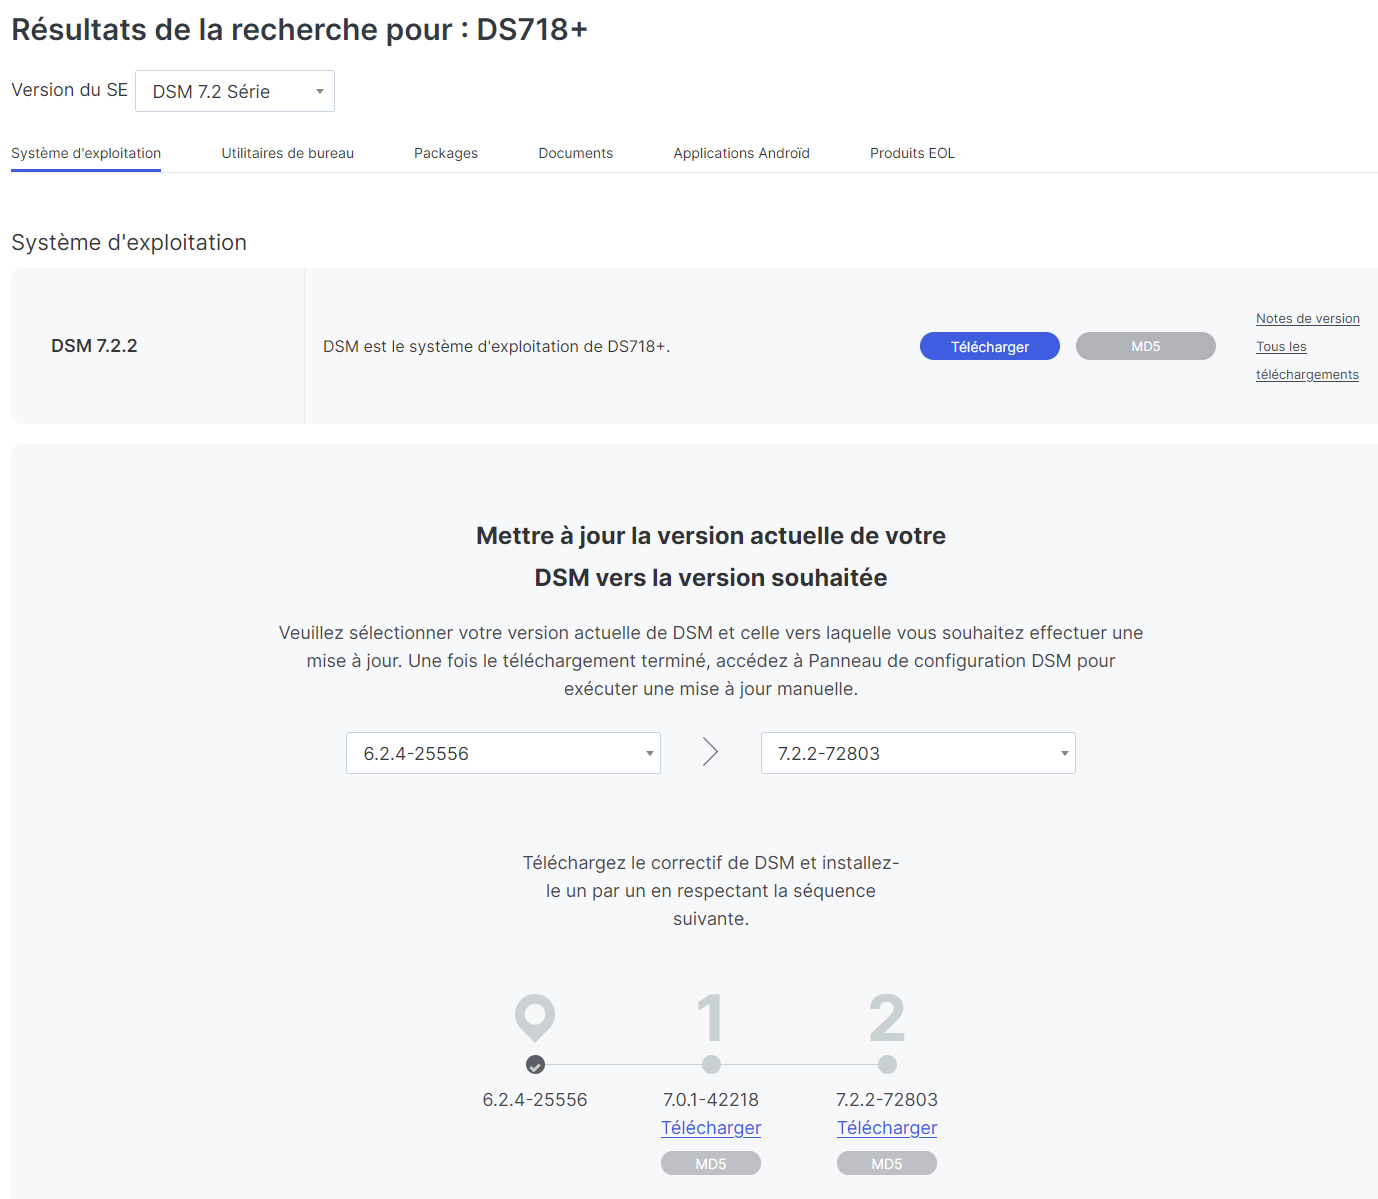Viewport: 1378px width, 1199px height.
Task: Switch to Utilitaires de bureau tab
Action: pyautogui.click(x=288, y=153)
